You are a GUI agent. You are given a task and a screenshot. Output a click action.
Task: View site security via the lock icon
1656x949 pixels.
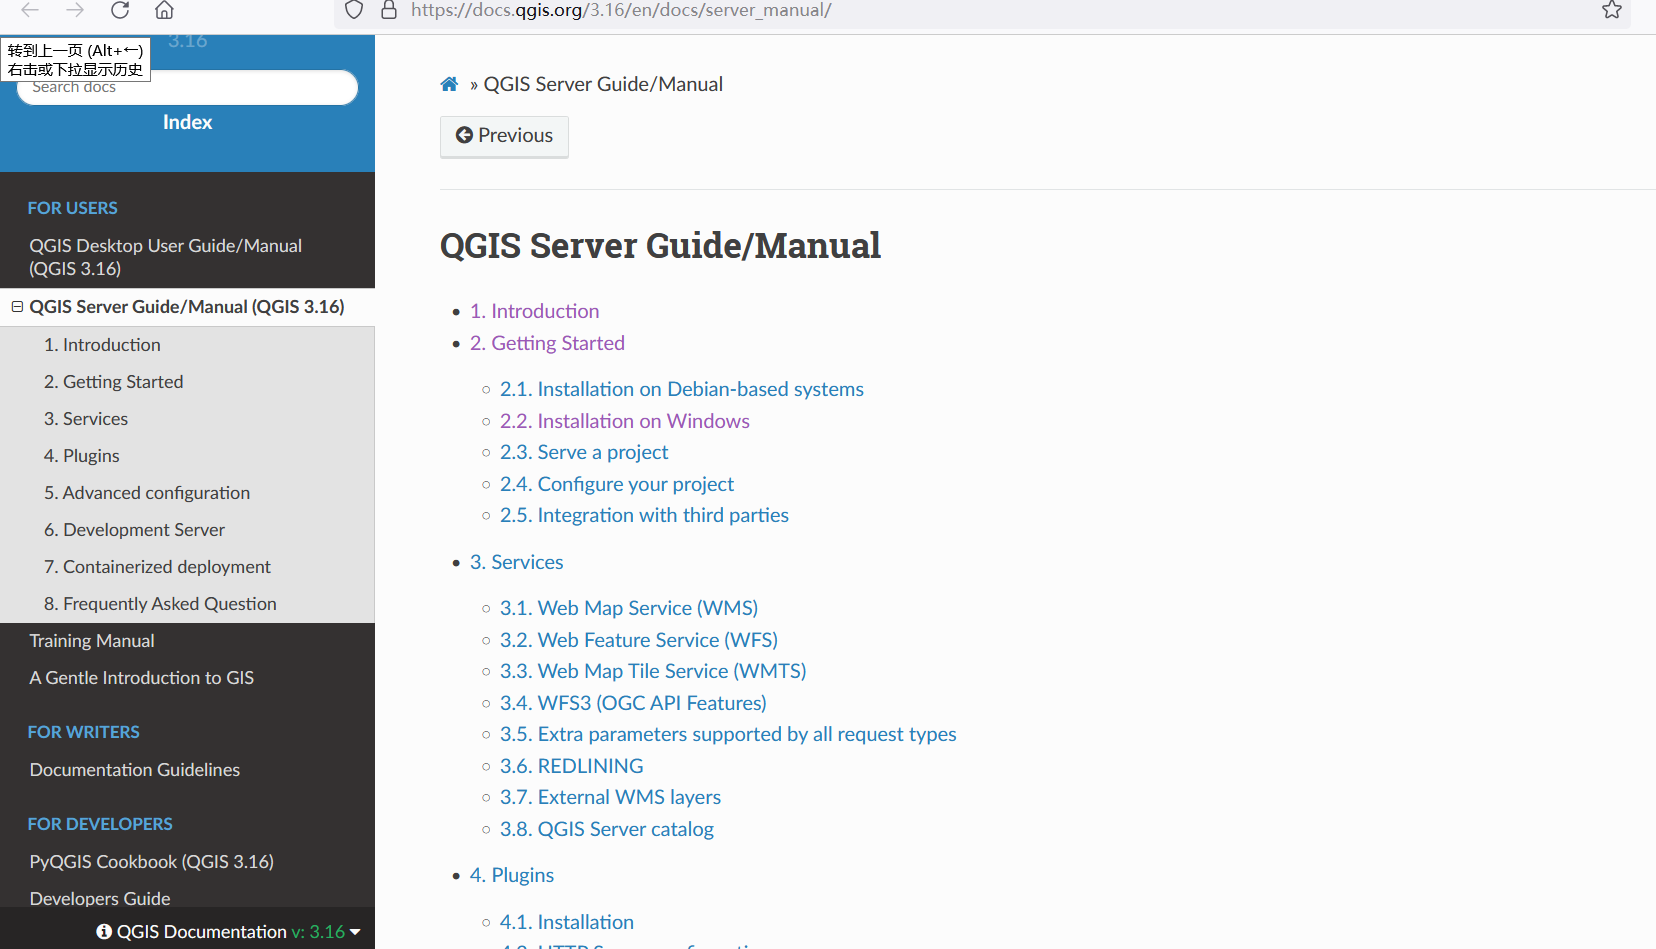tap(388, 11)
